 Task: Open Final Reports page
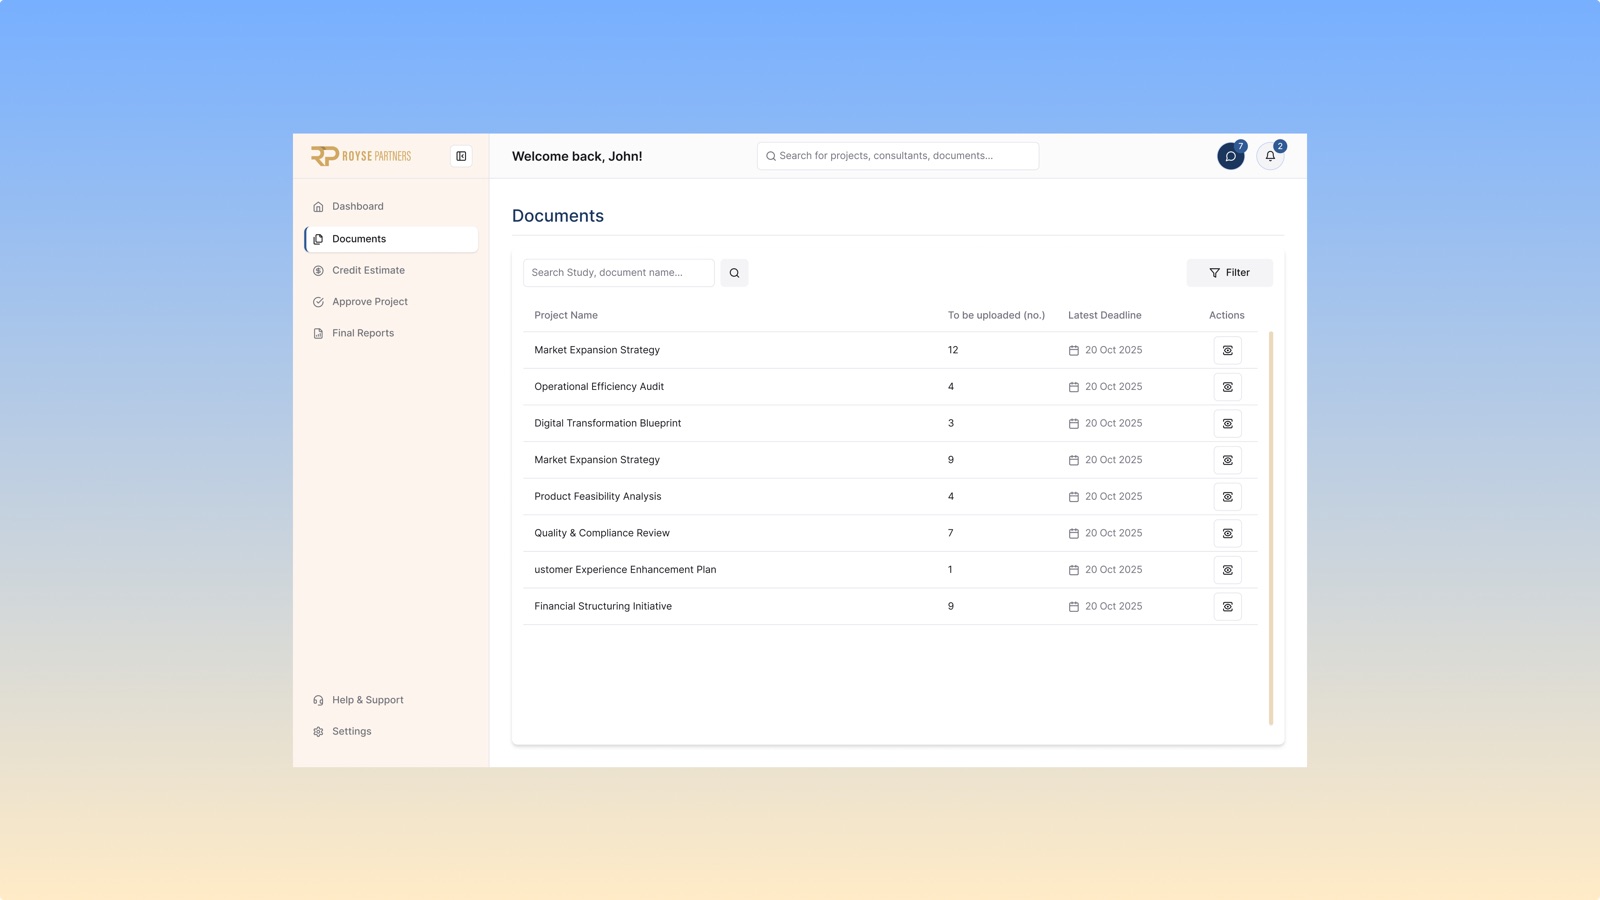tap(391, 333)
